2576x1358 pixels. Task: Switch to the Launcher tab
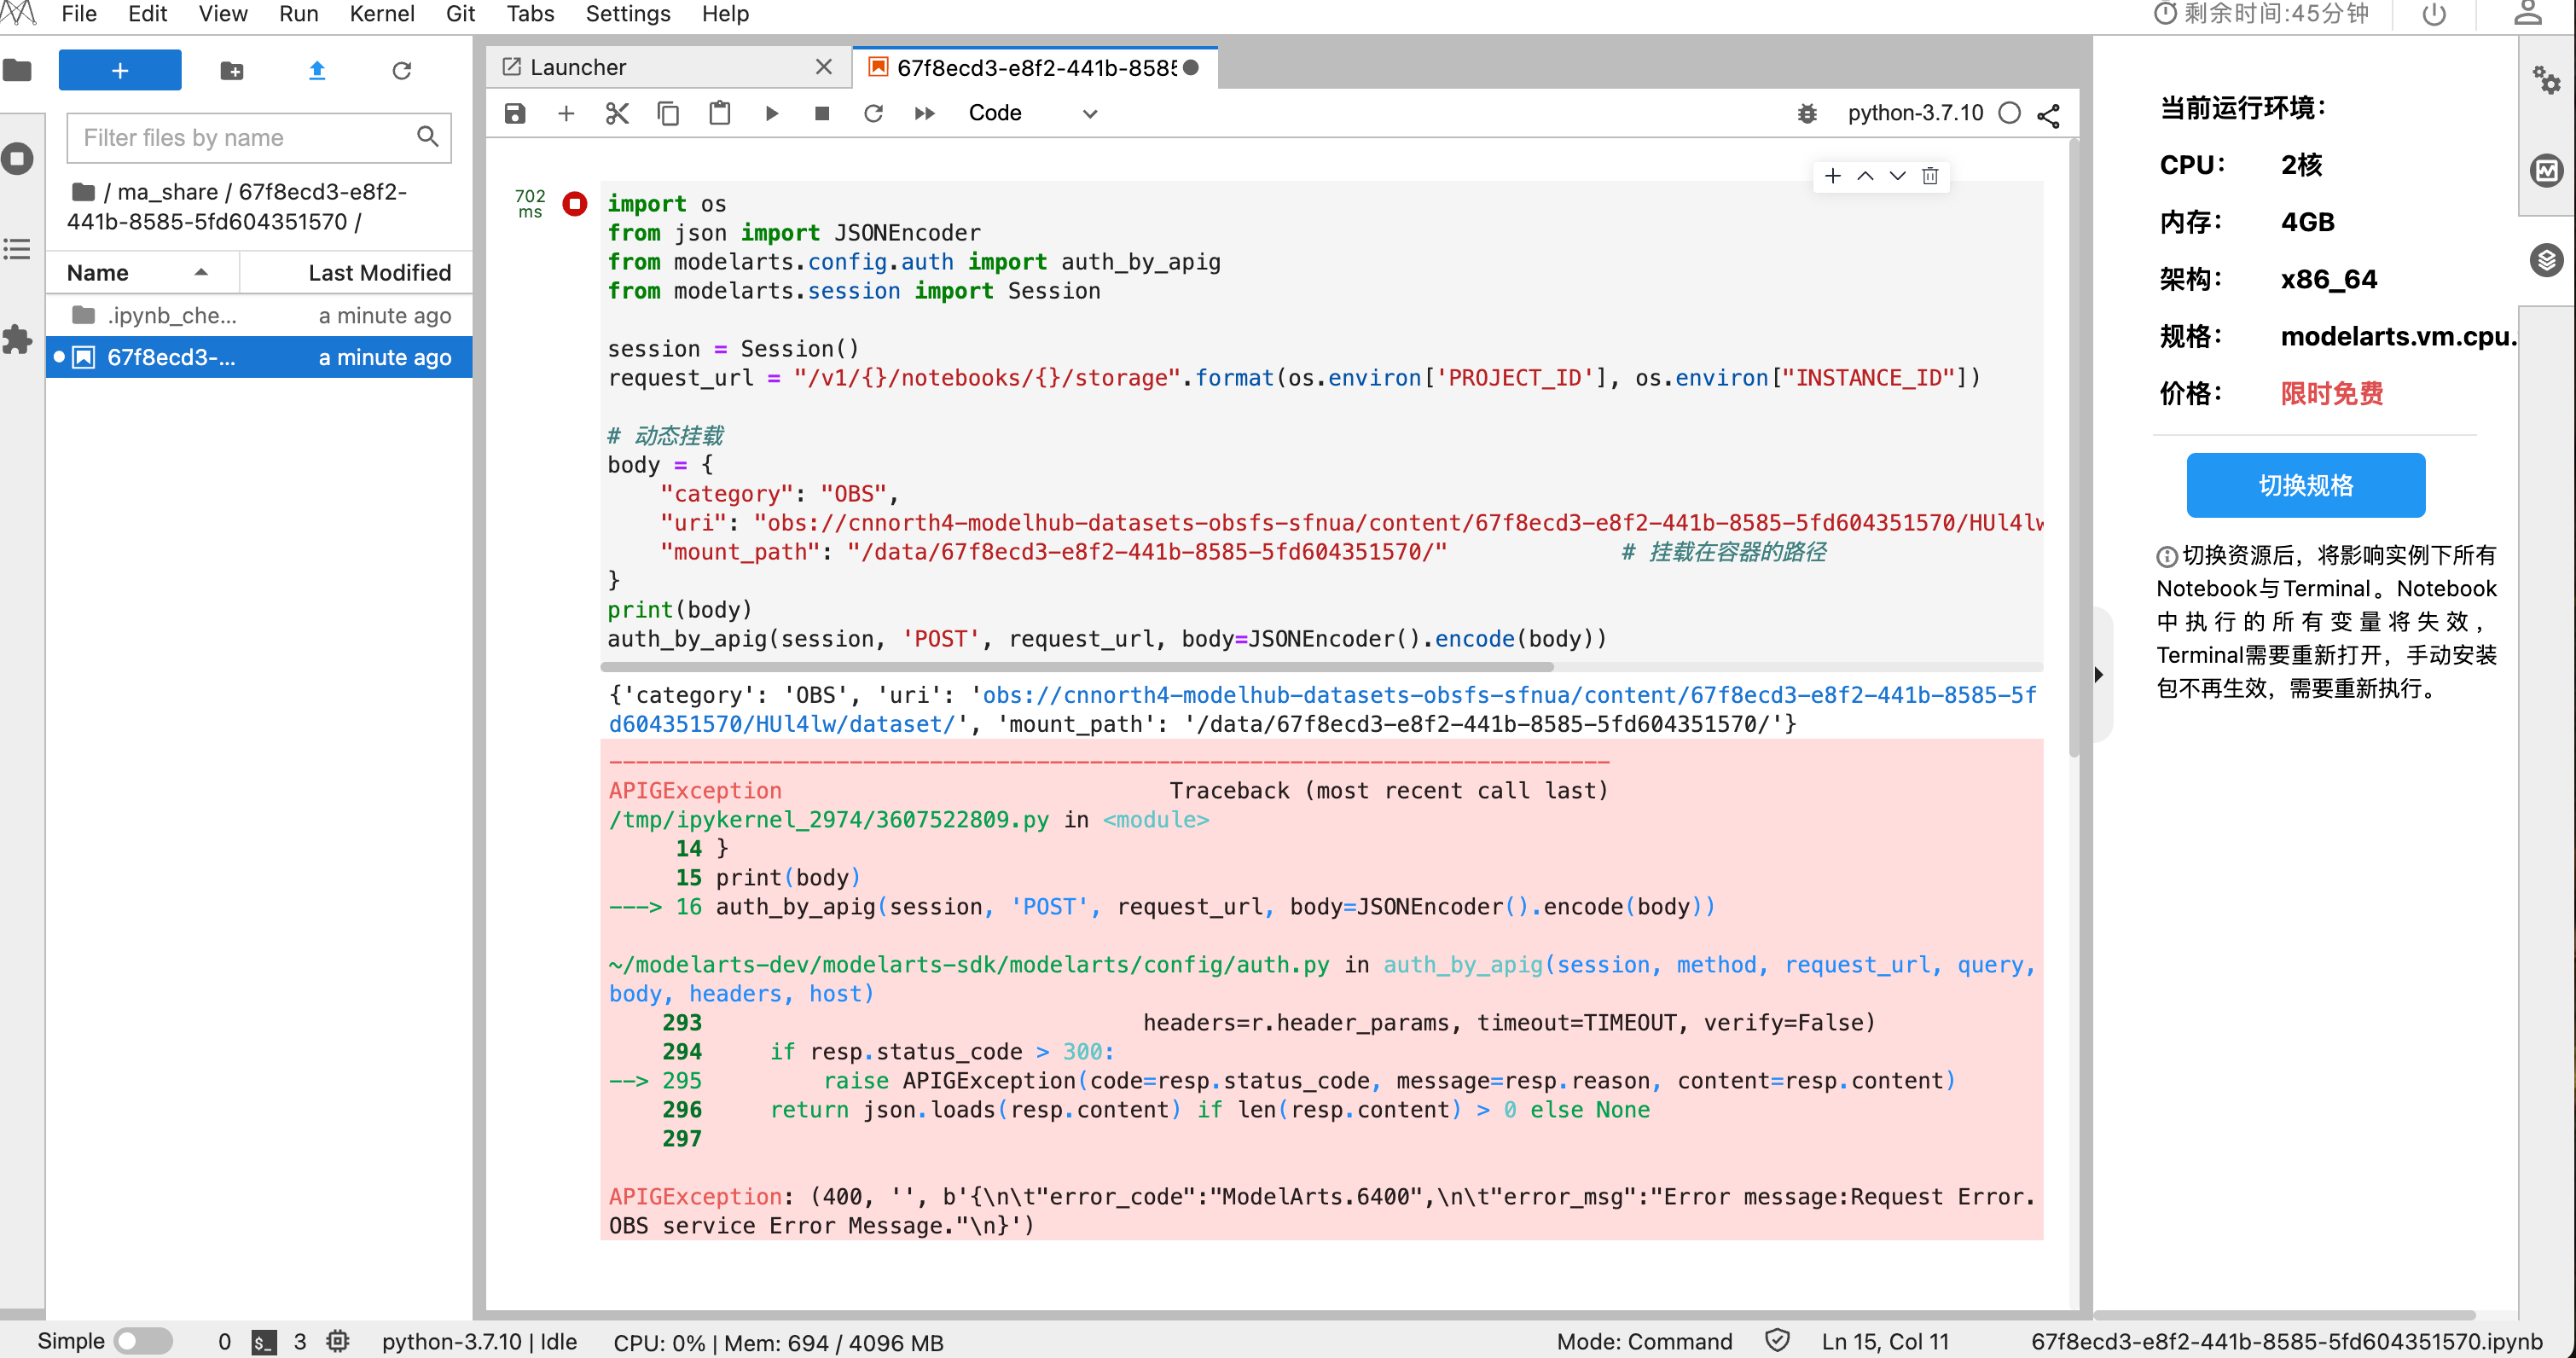(578, 67)
